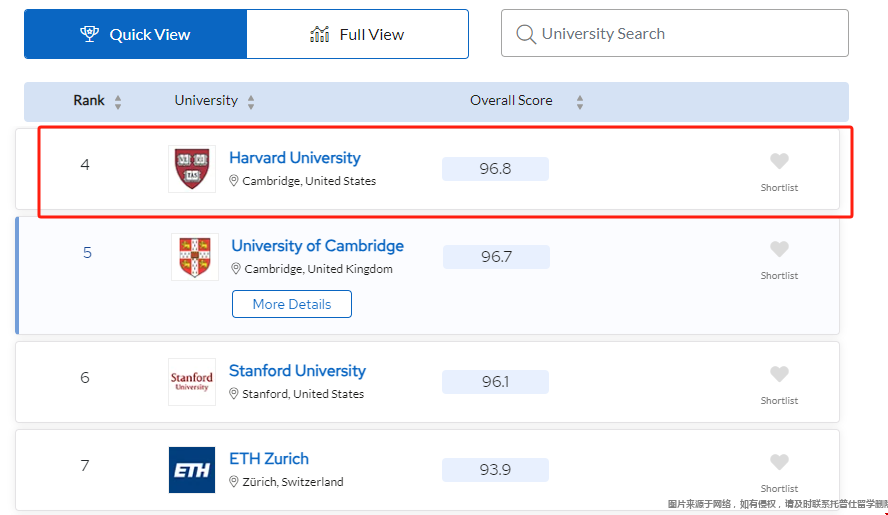The image size is (888, 515).
Task: Click the chart icon on Full View
Action: [x=319, y=34]
